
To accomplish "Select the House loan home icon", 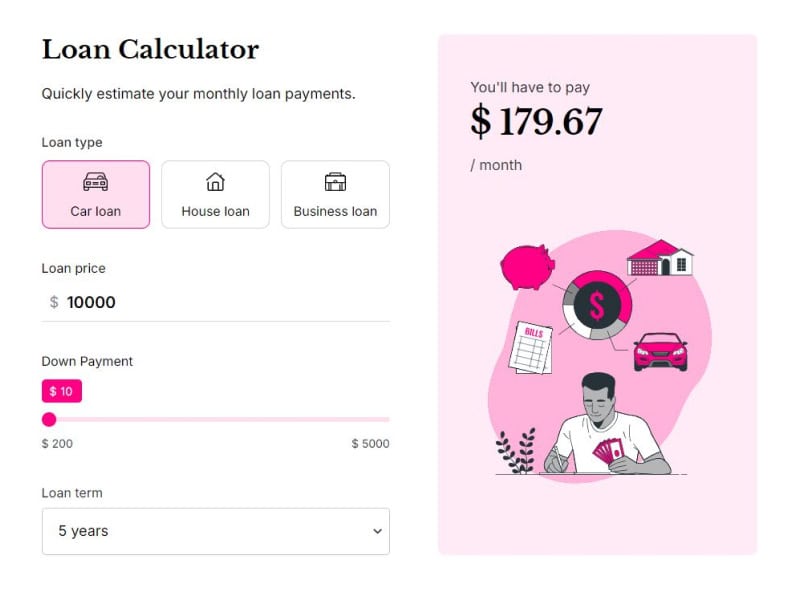I will [x=215, y=182].
